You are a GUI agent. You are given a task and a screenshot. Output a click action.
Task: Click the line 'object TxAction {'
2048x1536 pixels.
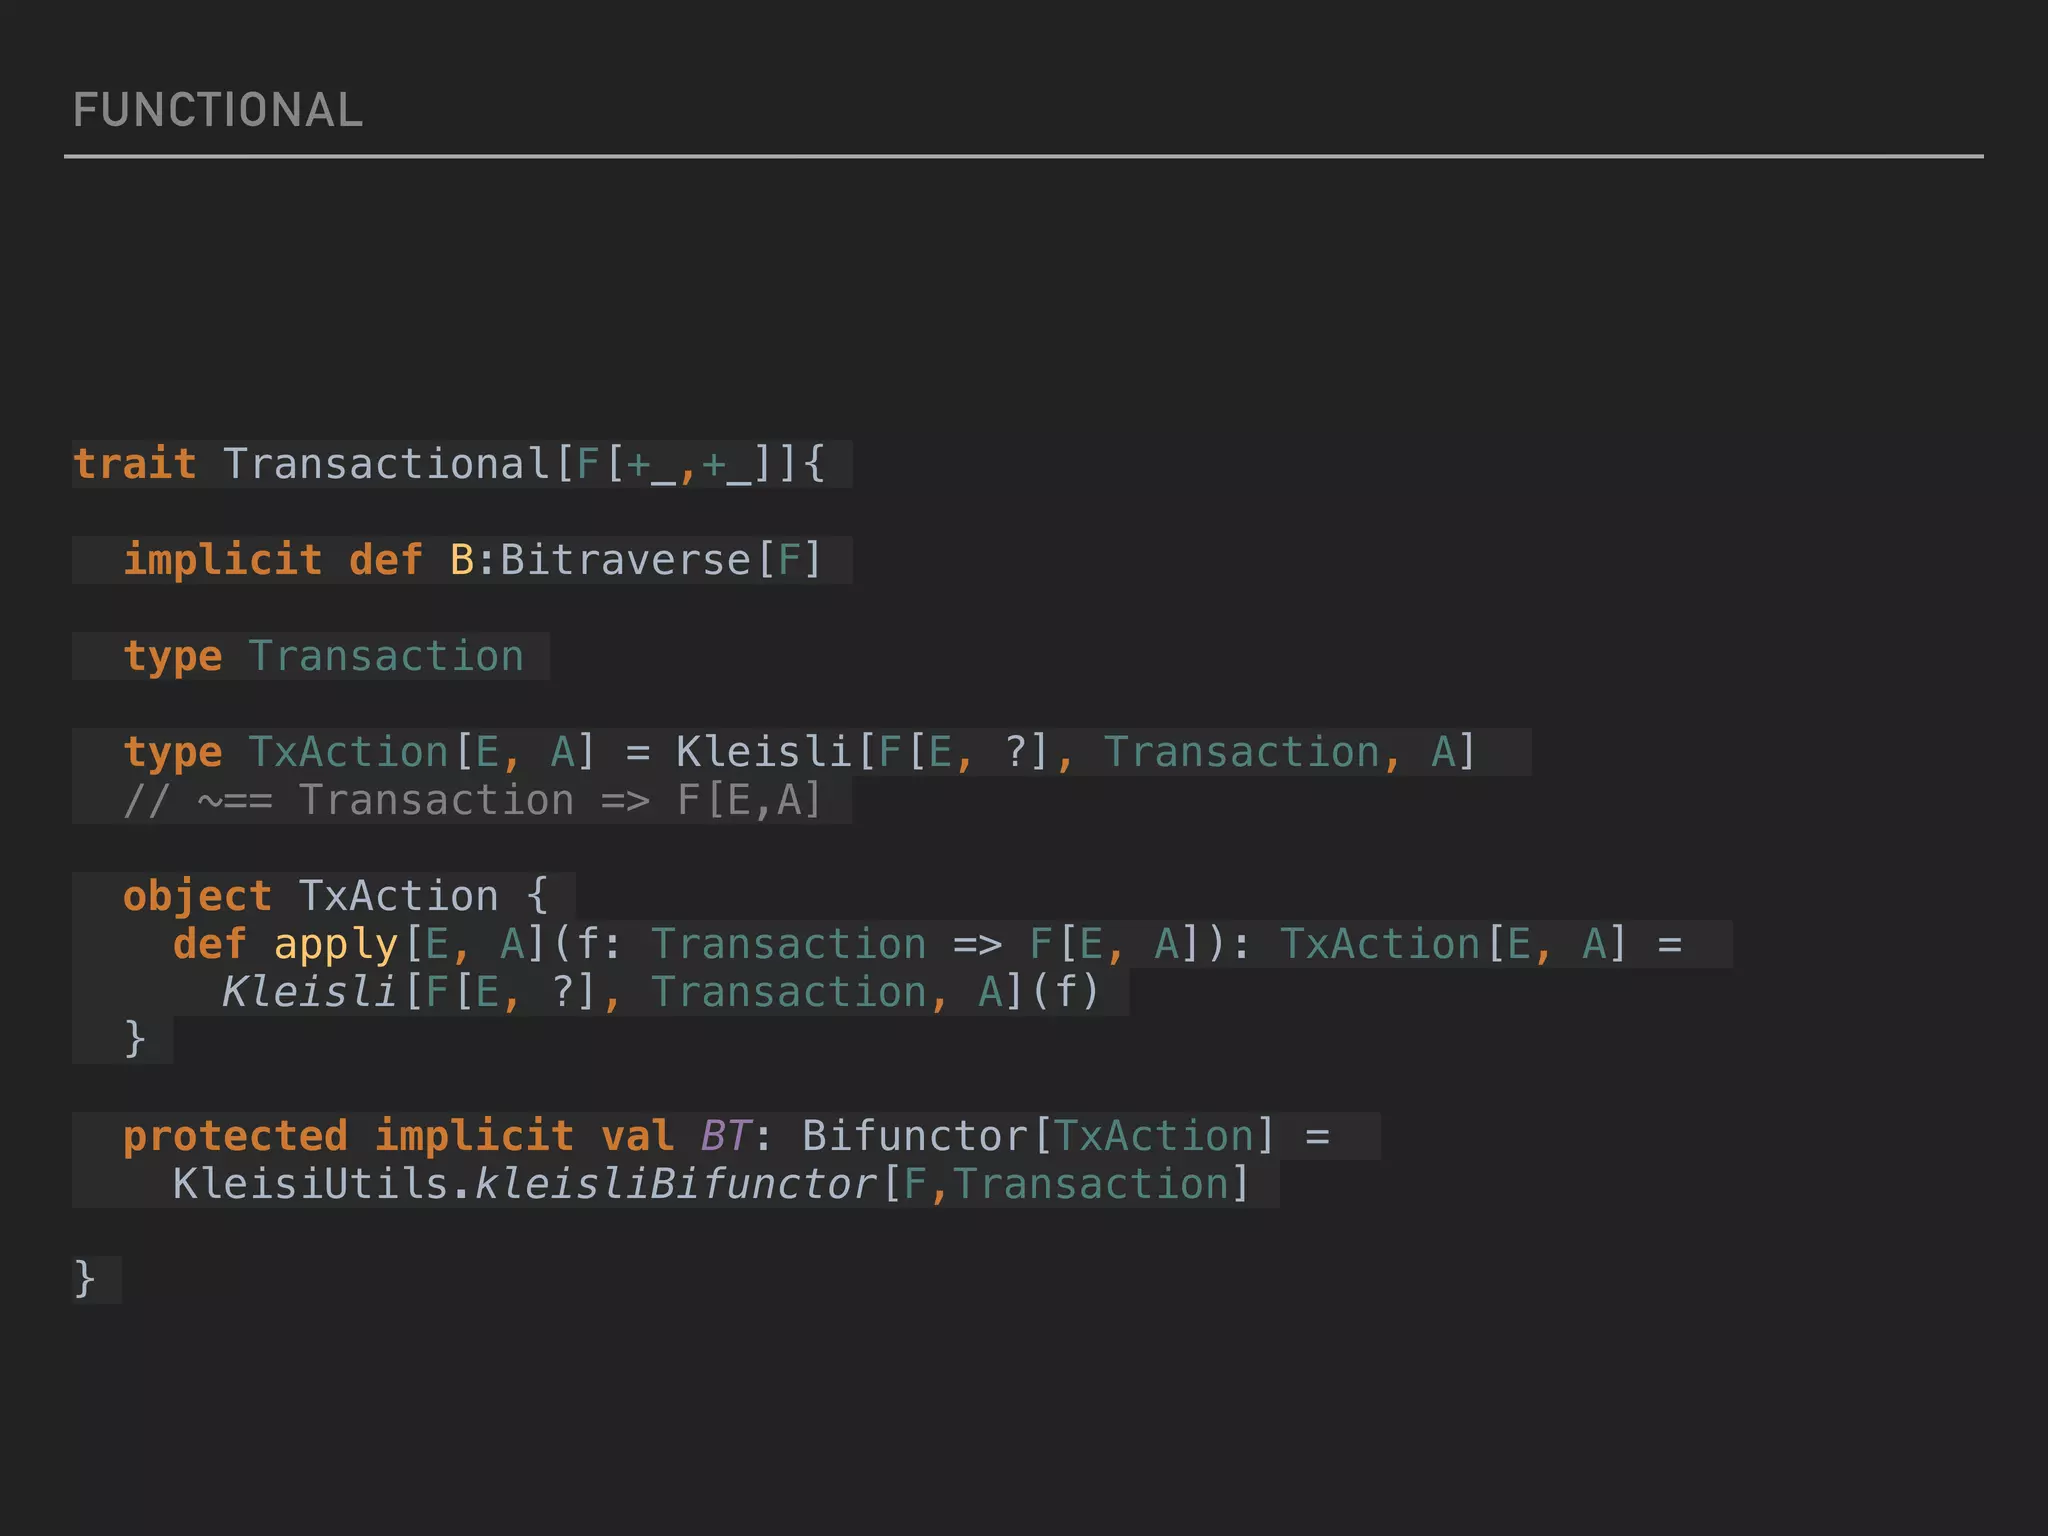tap(335, 896)
